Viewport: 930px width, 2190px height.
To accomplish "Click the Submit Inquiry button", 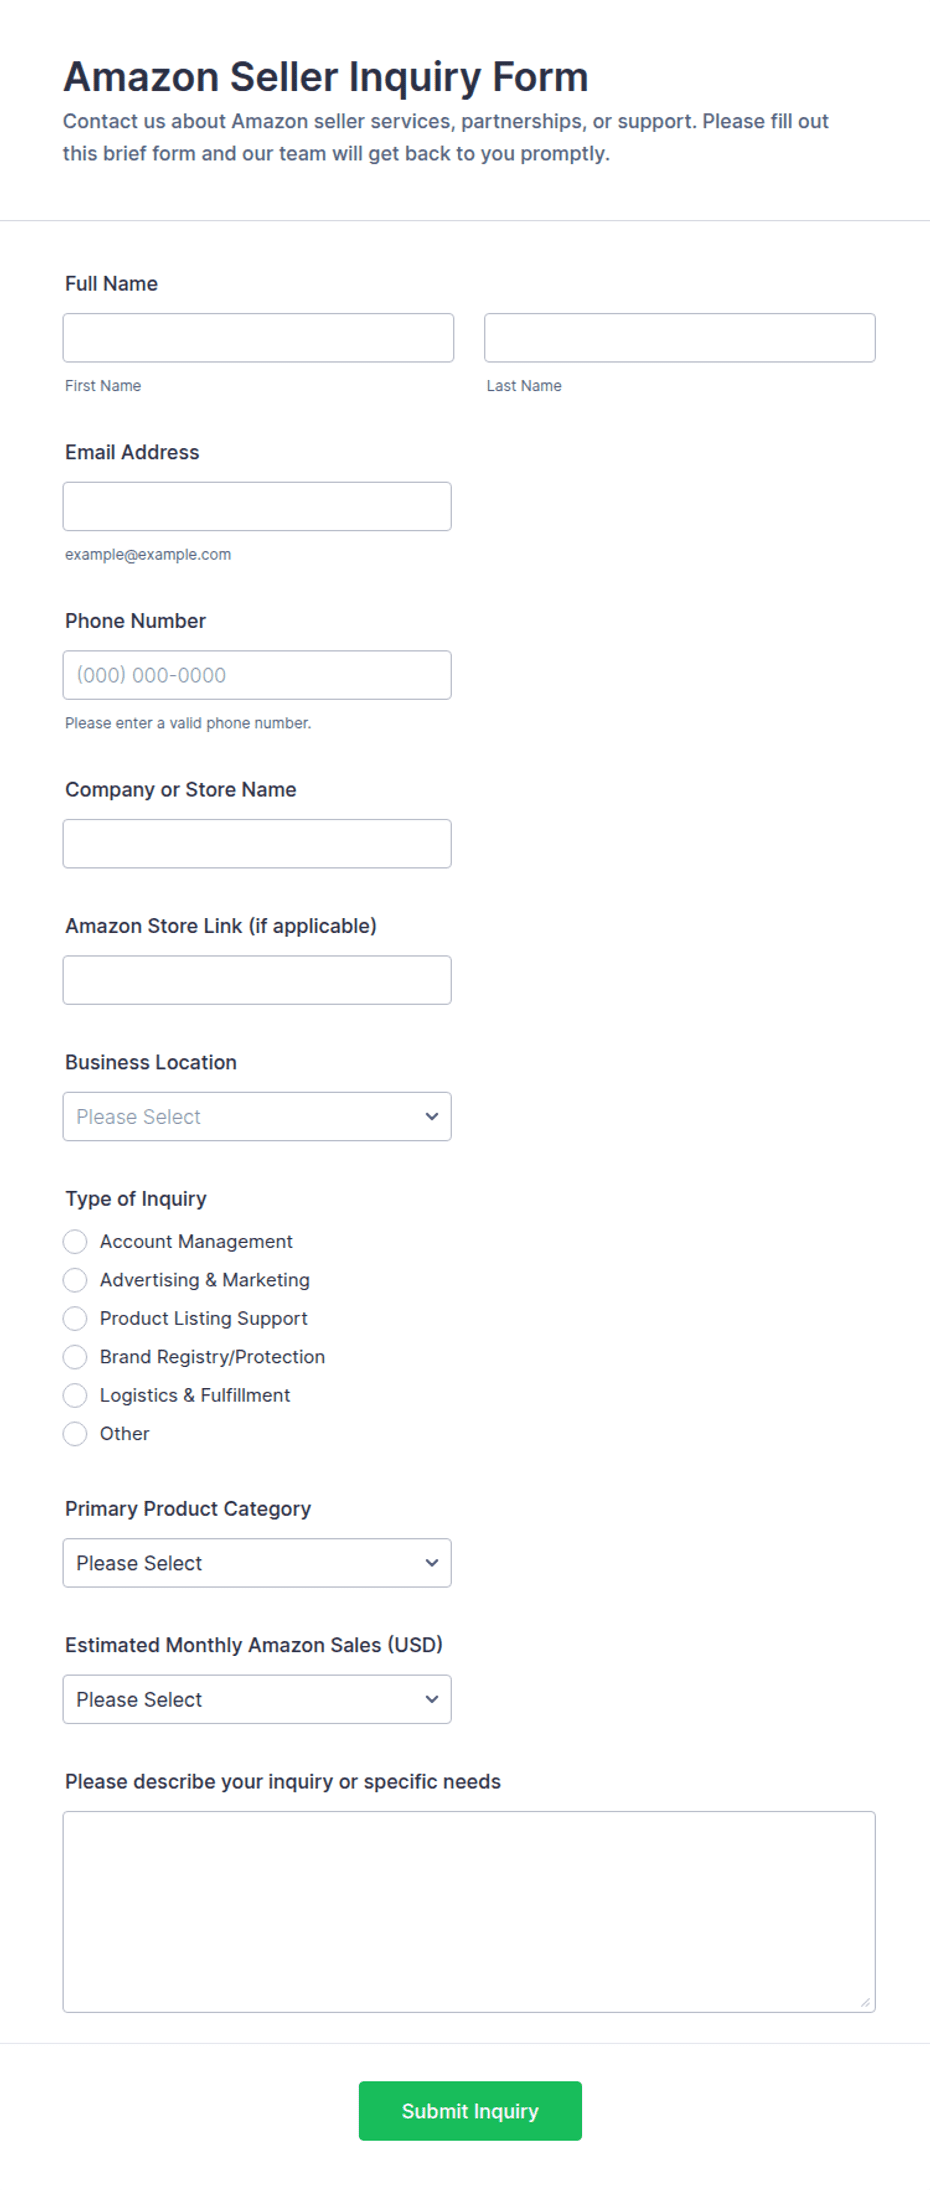I will click(470, 2111).
